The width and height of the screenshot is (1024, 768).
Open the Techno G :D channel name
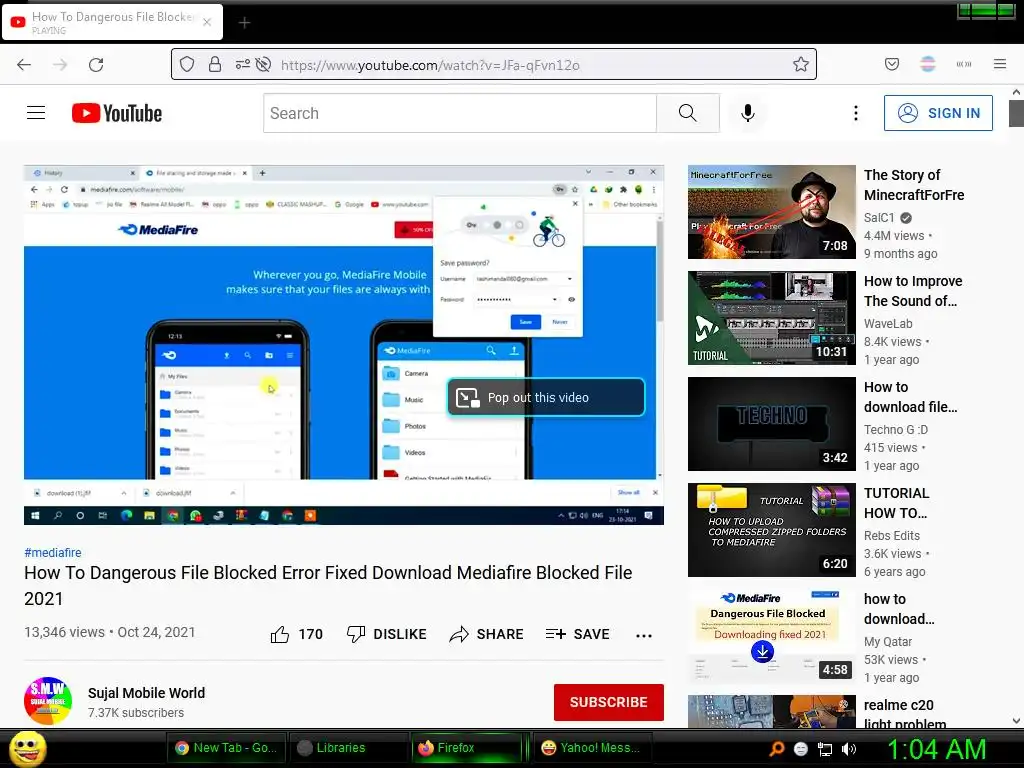coord(895,430)
